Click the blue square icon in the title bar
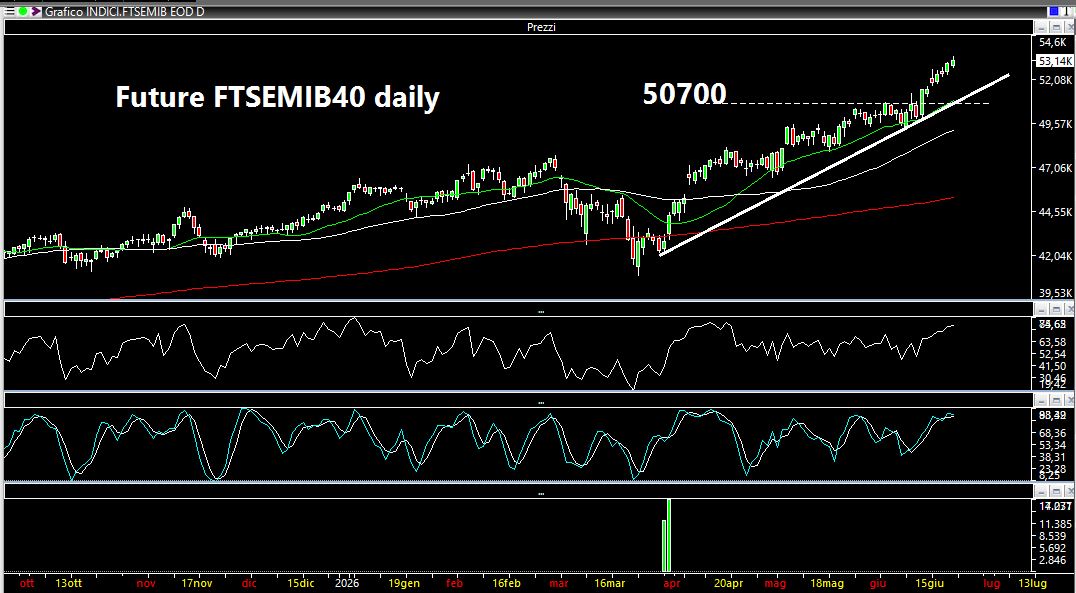Screen dimensions: 1076x593 pos(1053,12)
